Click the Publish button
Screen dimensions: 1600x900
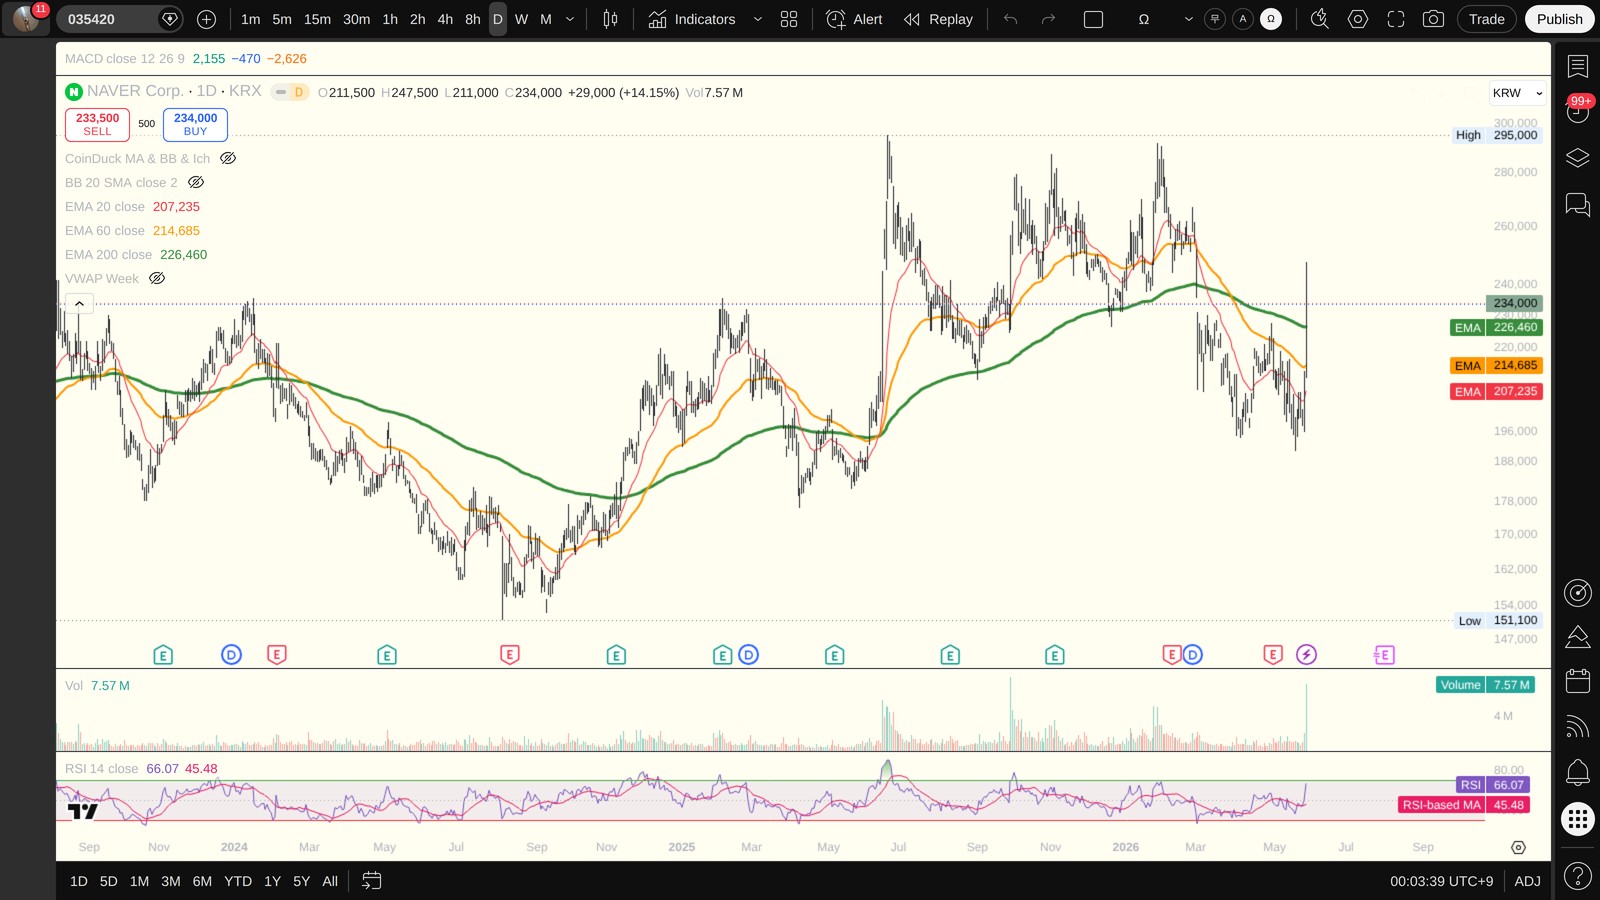coord(1559,19)
